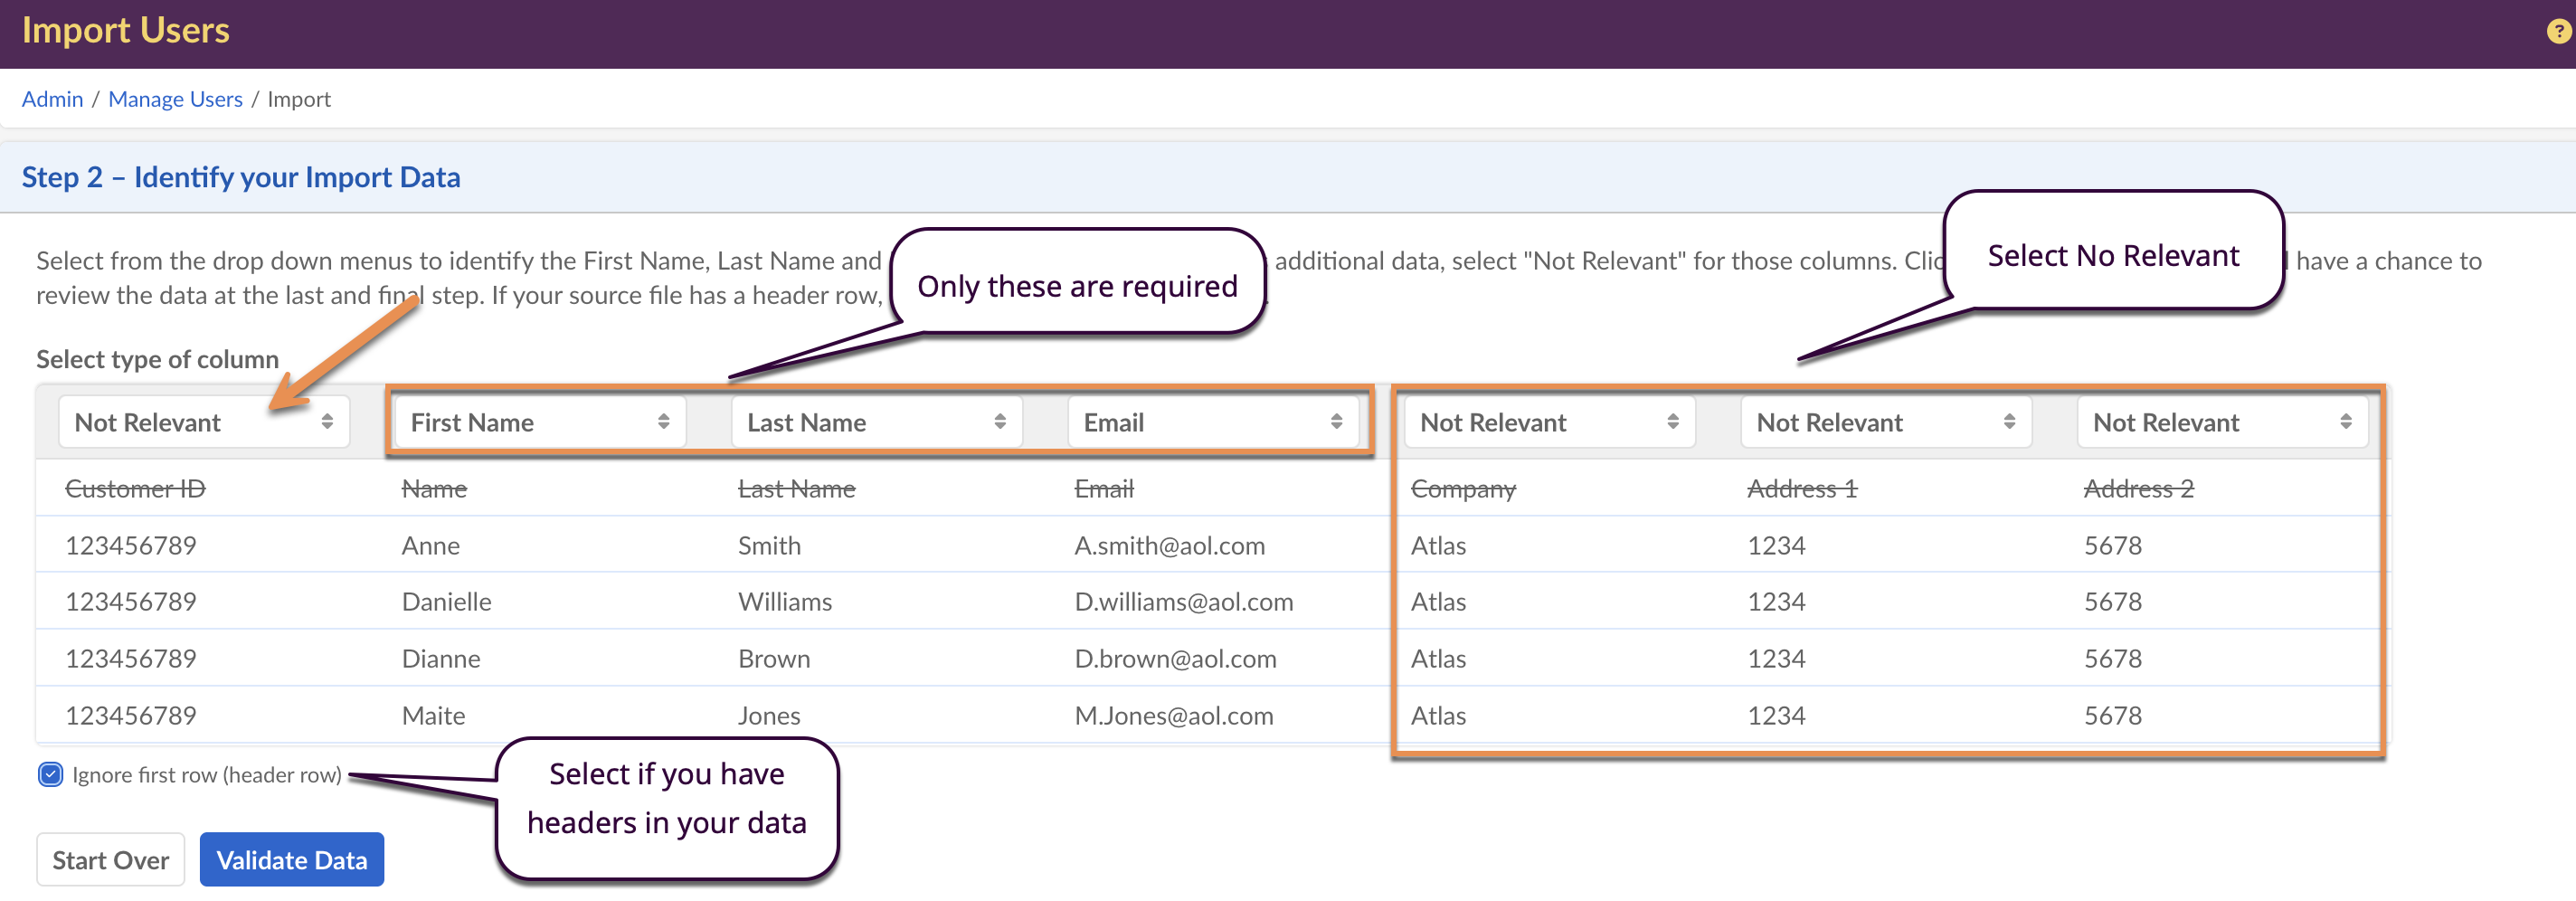This screenshot has height=901, width=2576.
Task: Open the Last Name column type dropdown
Action: pyautogui.click(x=875, y=423)
